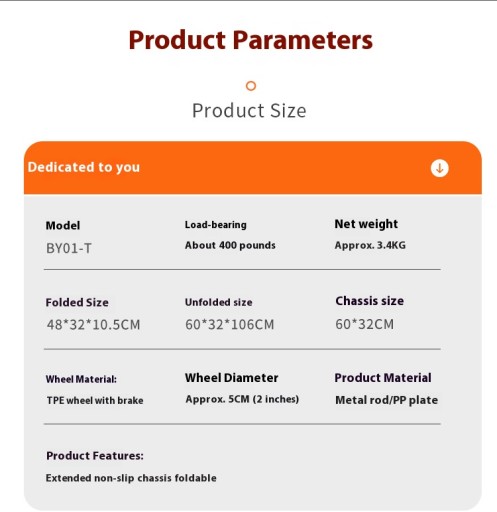Select Approx. 3.4KG value
The width and height of the screenshot is (497, 512).
(370, 245)
